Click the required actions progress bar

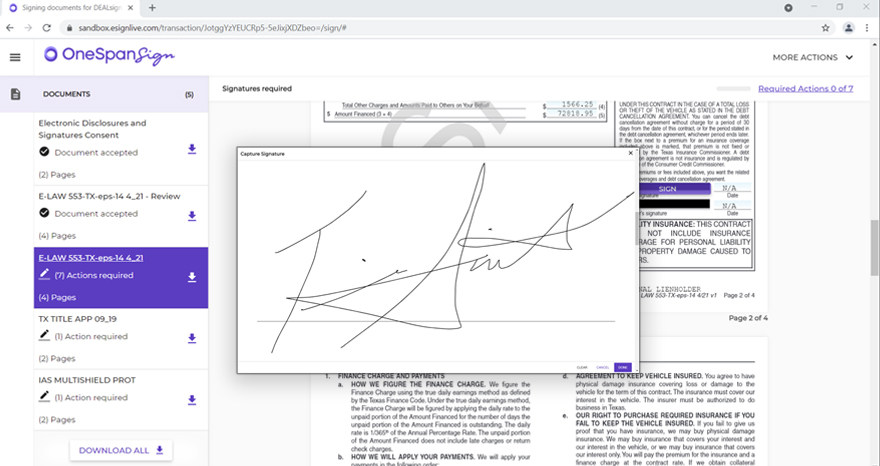point(733,89)
